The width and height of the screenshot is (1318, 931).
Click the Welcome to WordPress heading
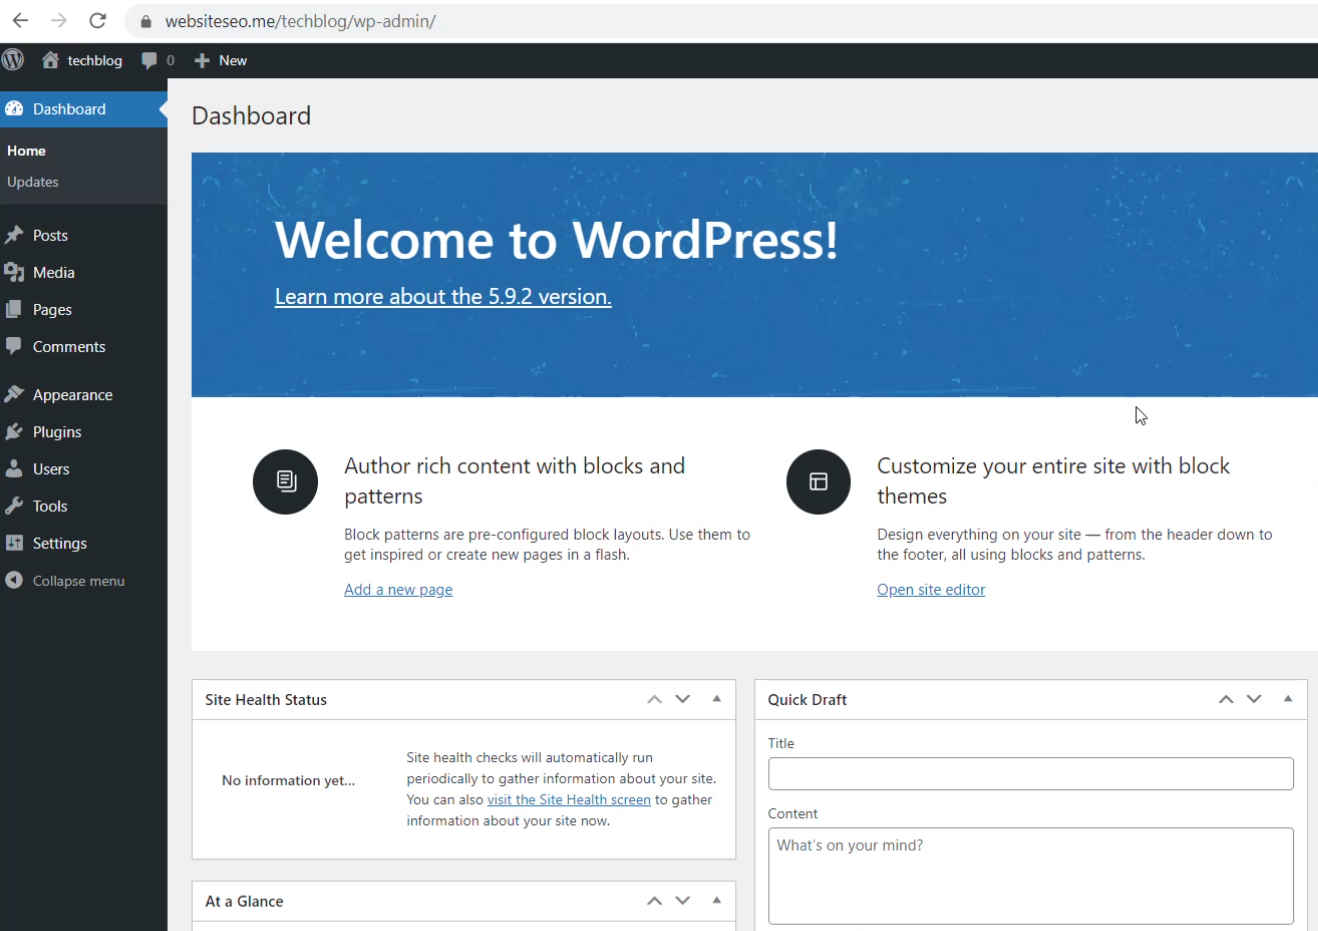click(x=556, y=240)
